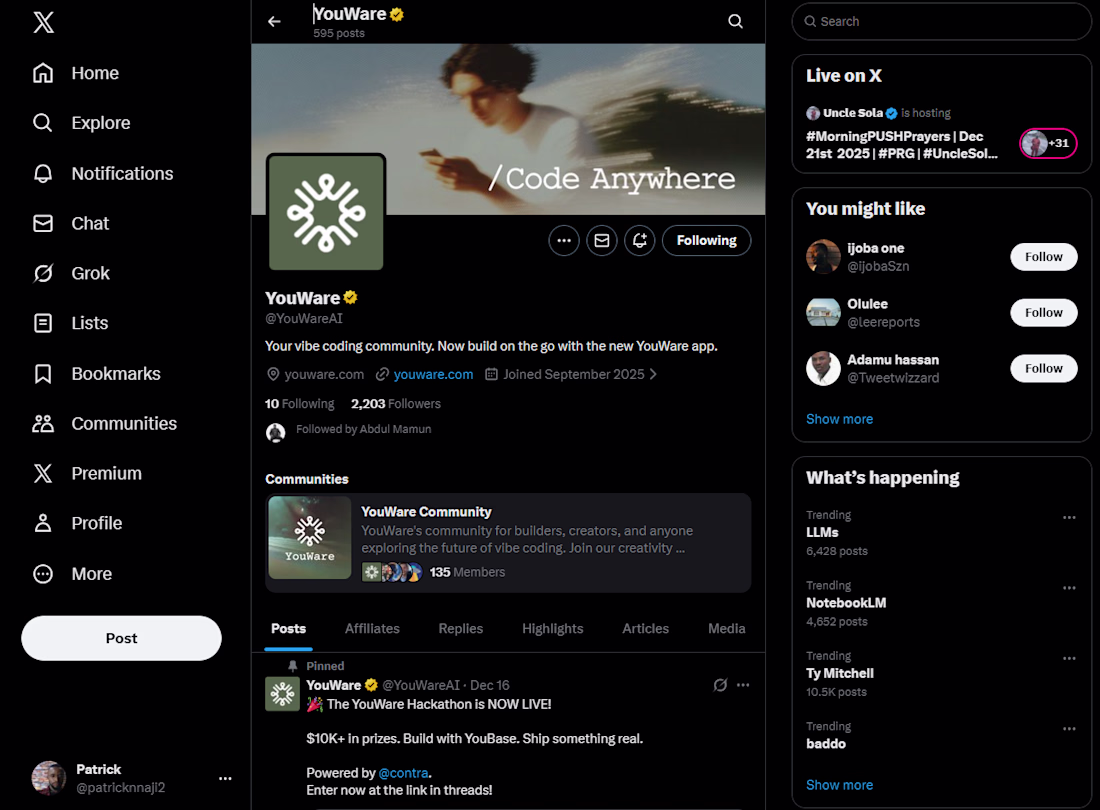1100x810 pixels.
Task: Follow Adamu hassan
Action: 1044,368
